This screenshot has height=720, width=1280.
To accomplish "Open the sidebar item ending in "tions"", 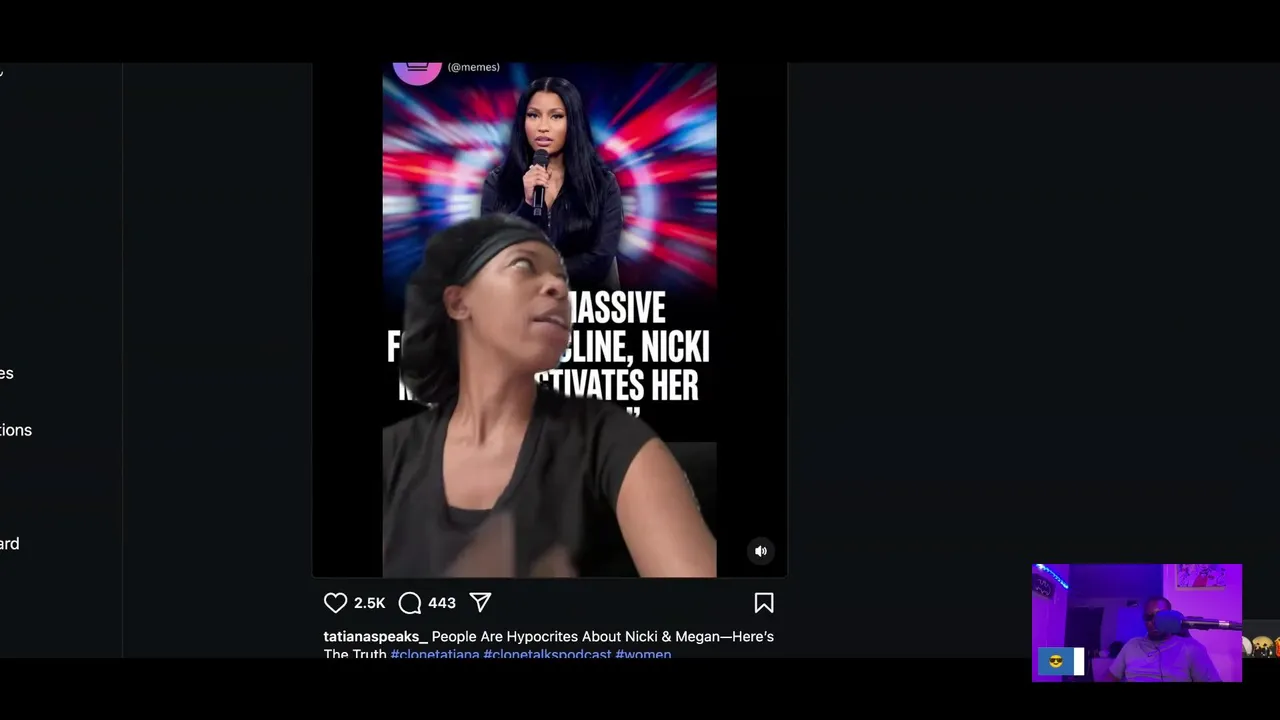I will (16, 430).
